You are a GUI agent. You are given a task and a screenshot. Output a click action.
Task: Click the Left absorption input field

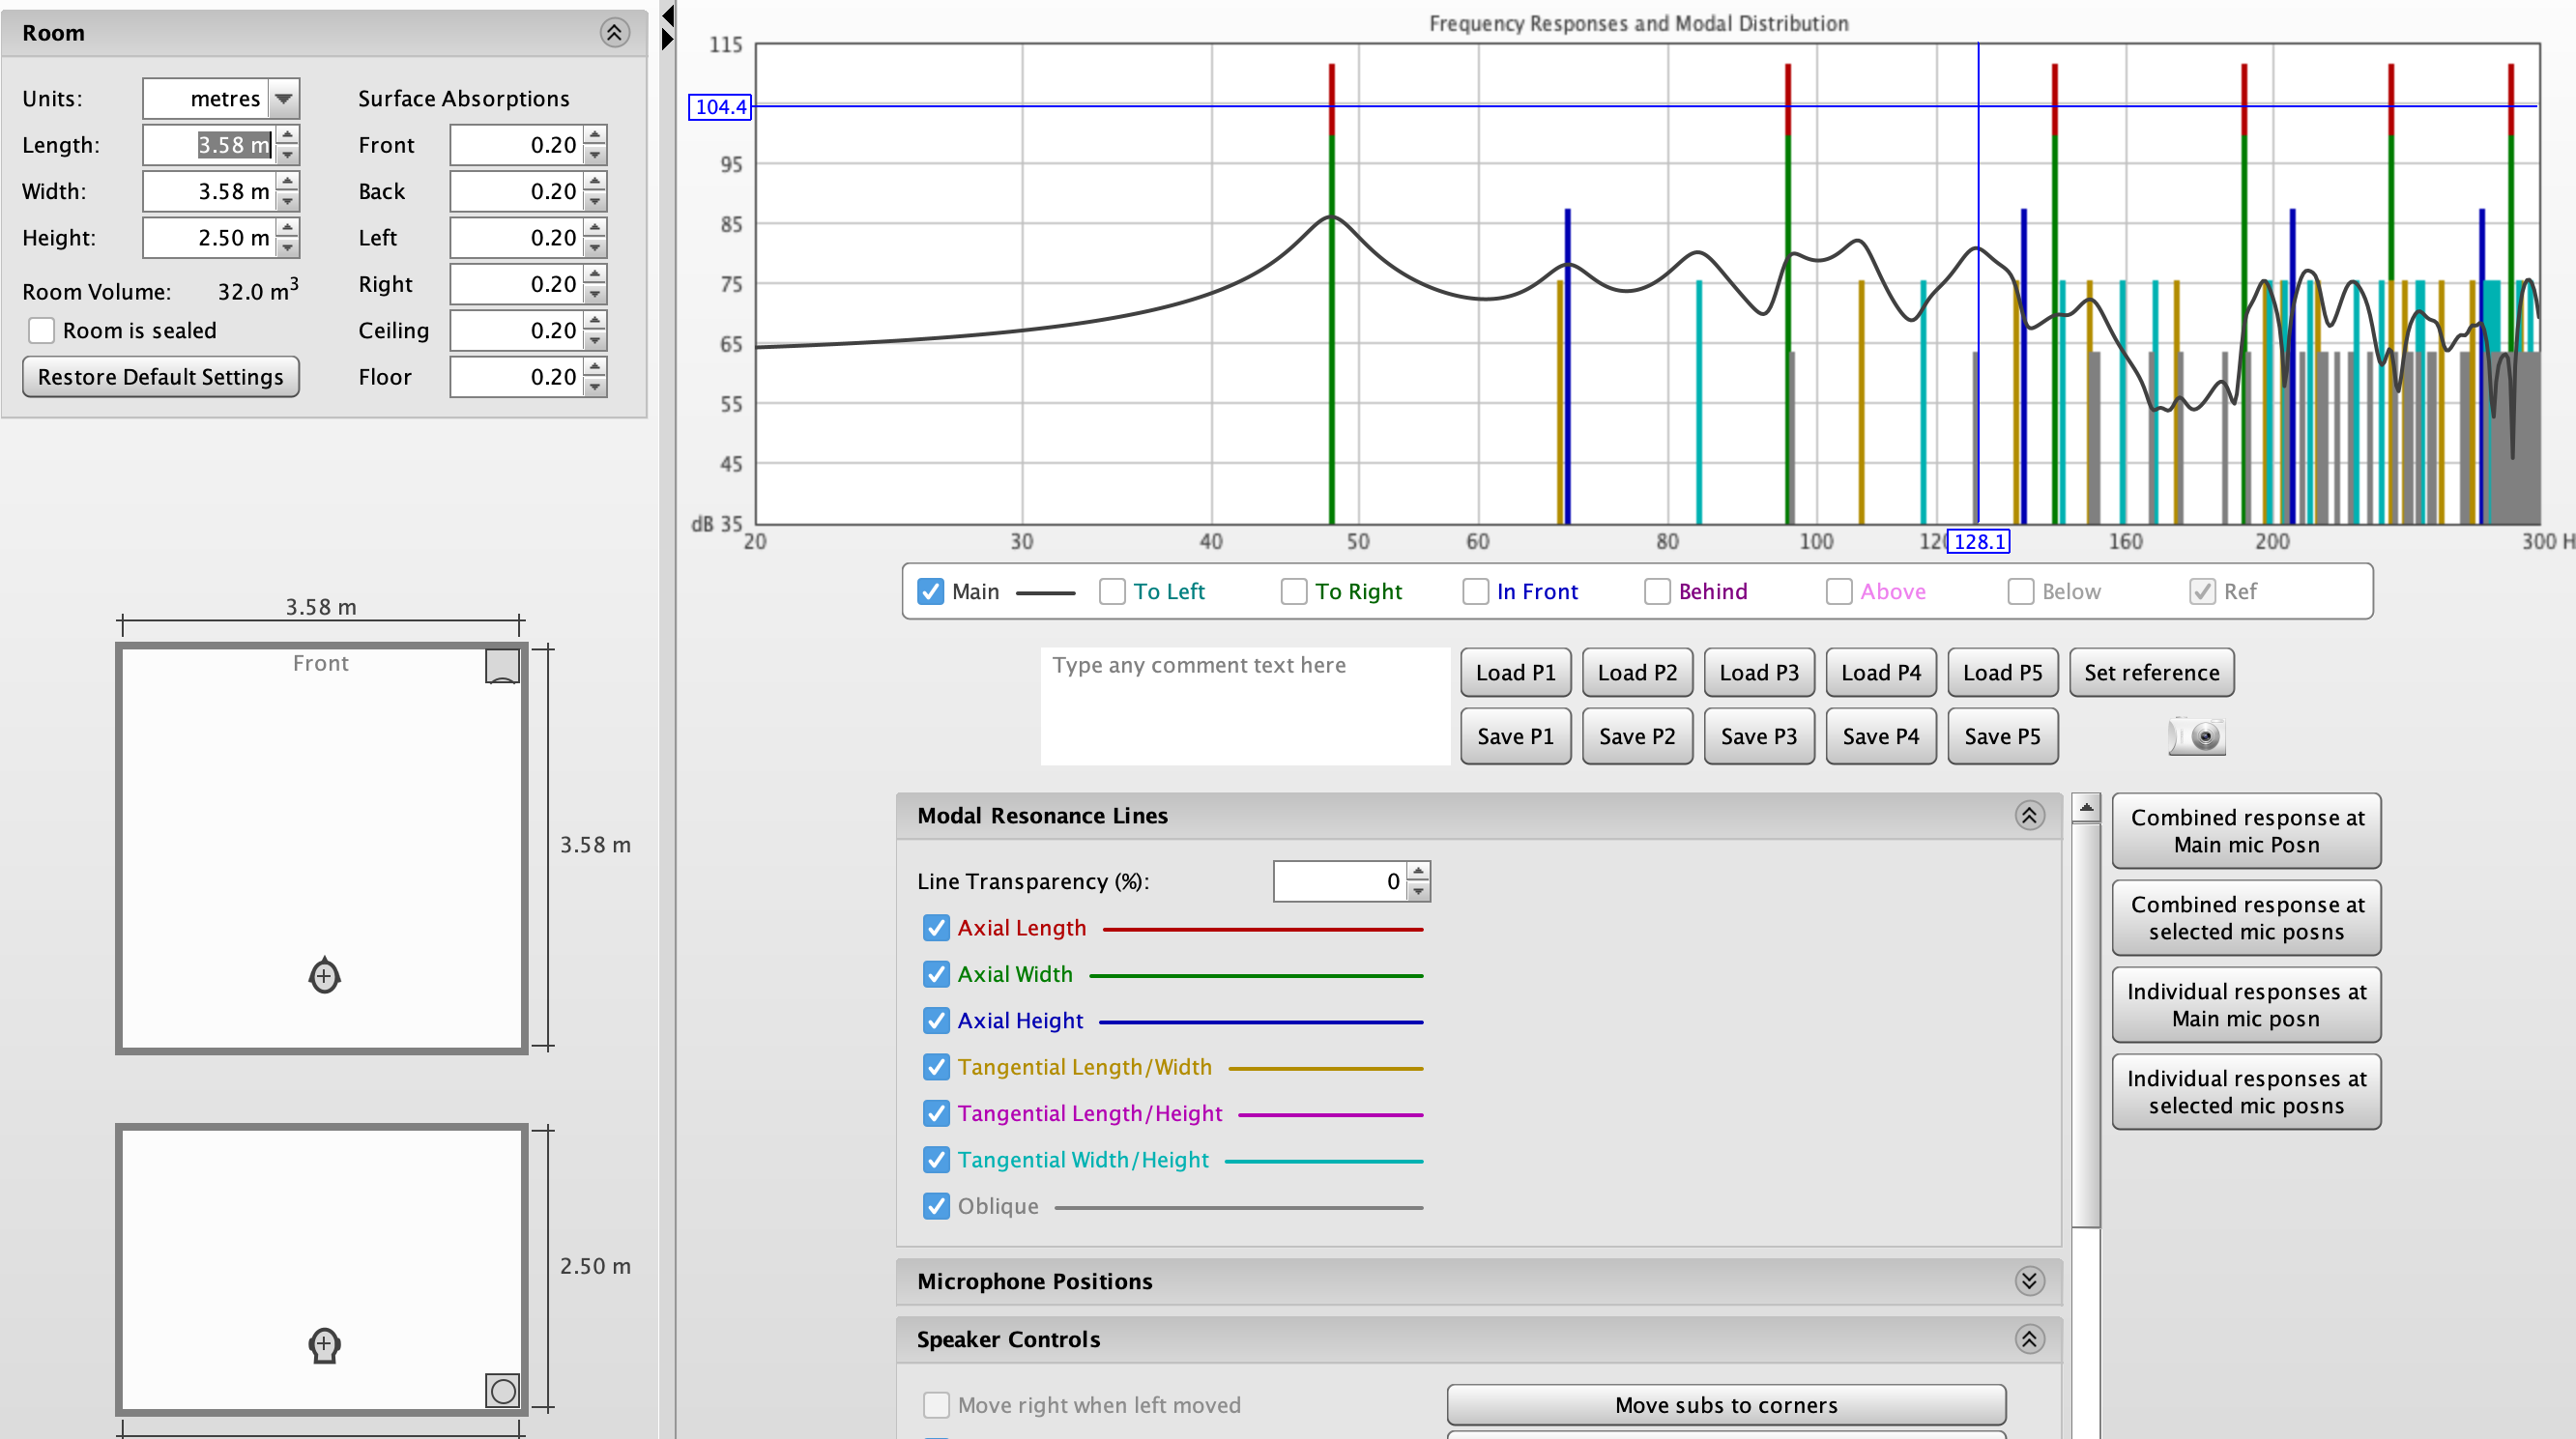pos(517,238)
